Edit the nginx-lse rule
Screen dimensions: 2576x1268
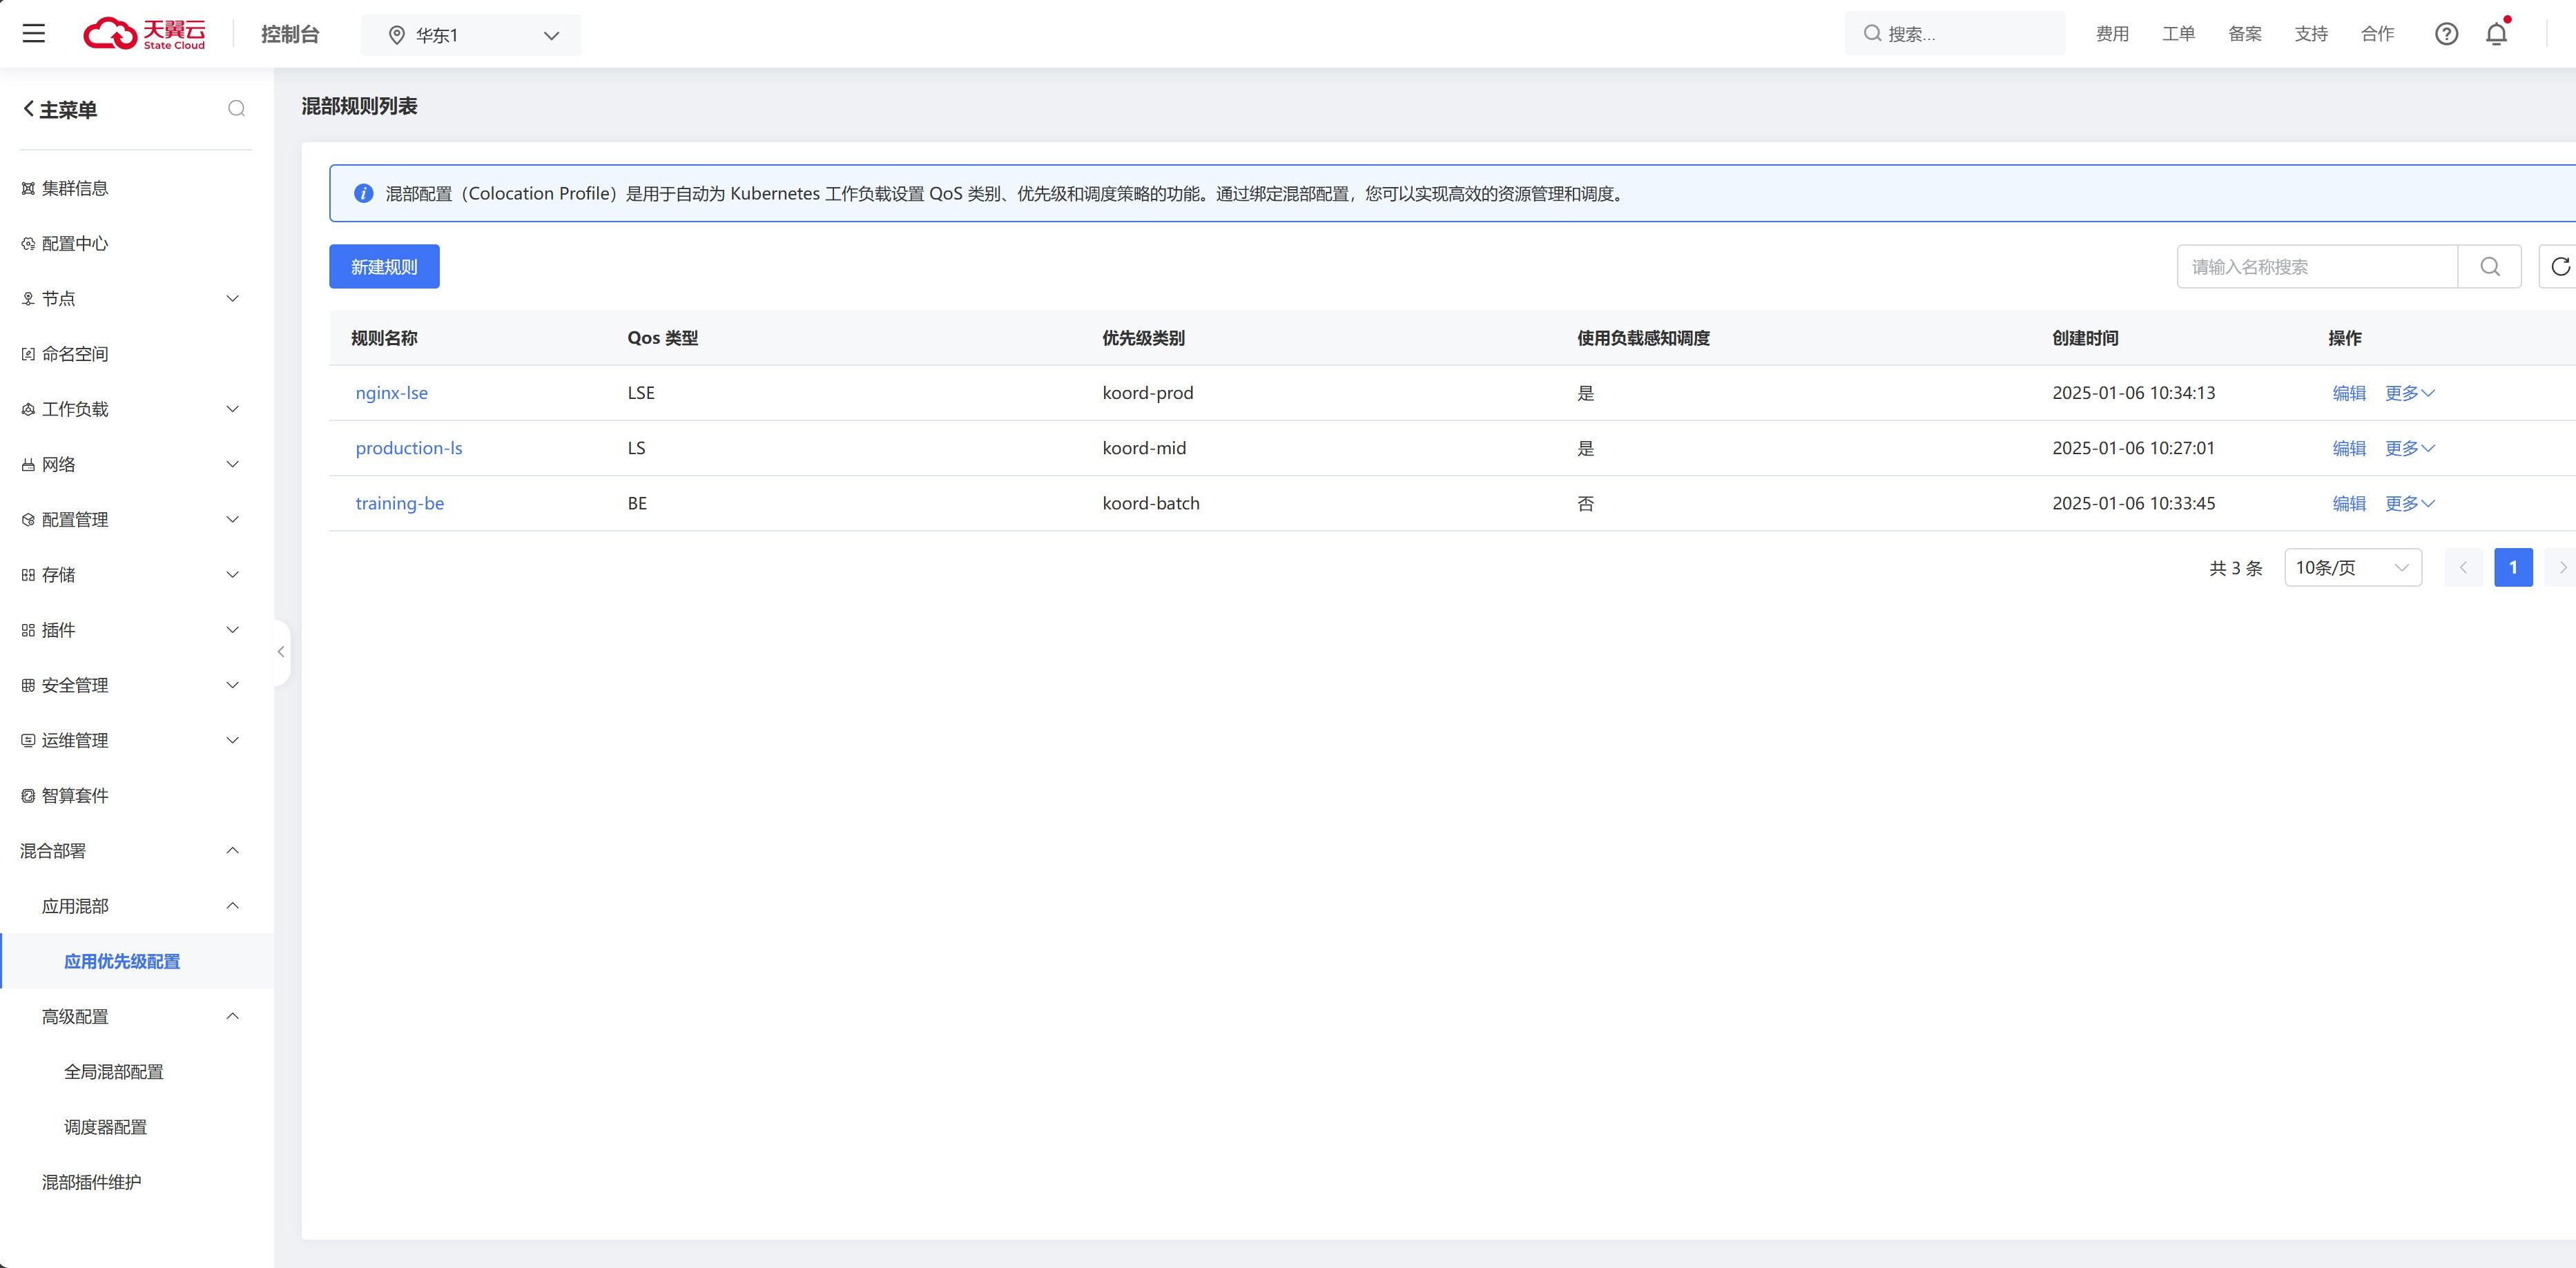click(2349, 393)
